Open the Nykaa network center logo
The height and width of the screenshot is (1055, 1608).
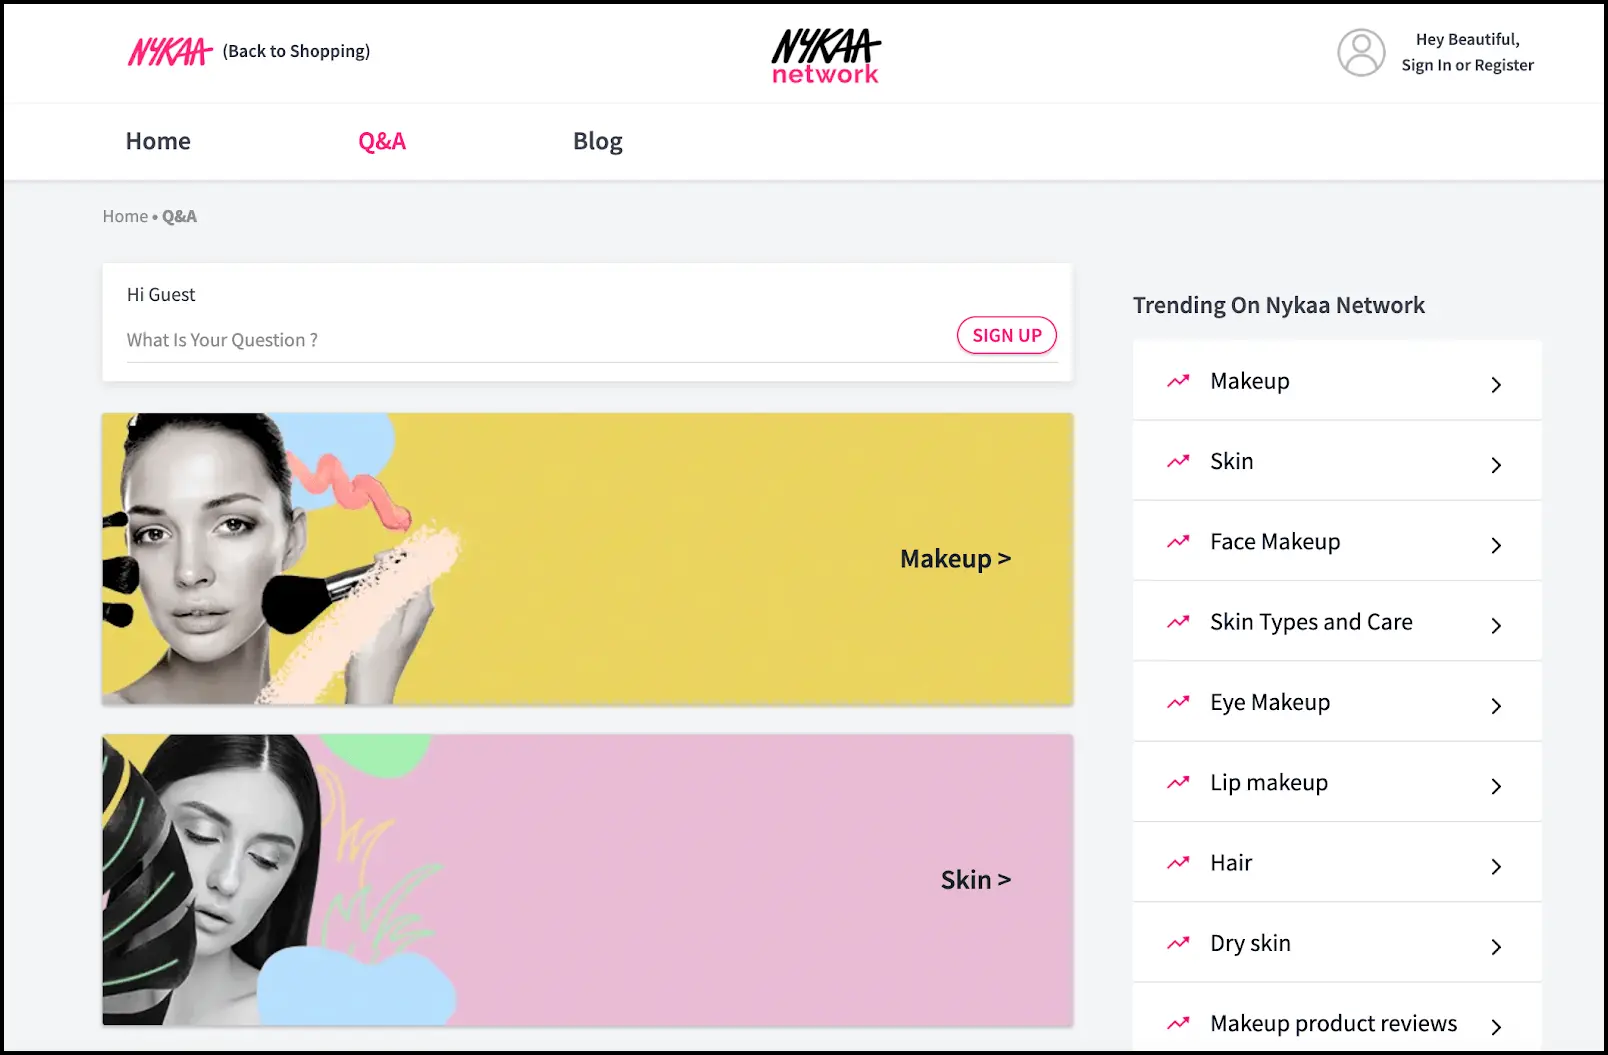pyautogui.click(x=826, y=56)
